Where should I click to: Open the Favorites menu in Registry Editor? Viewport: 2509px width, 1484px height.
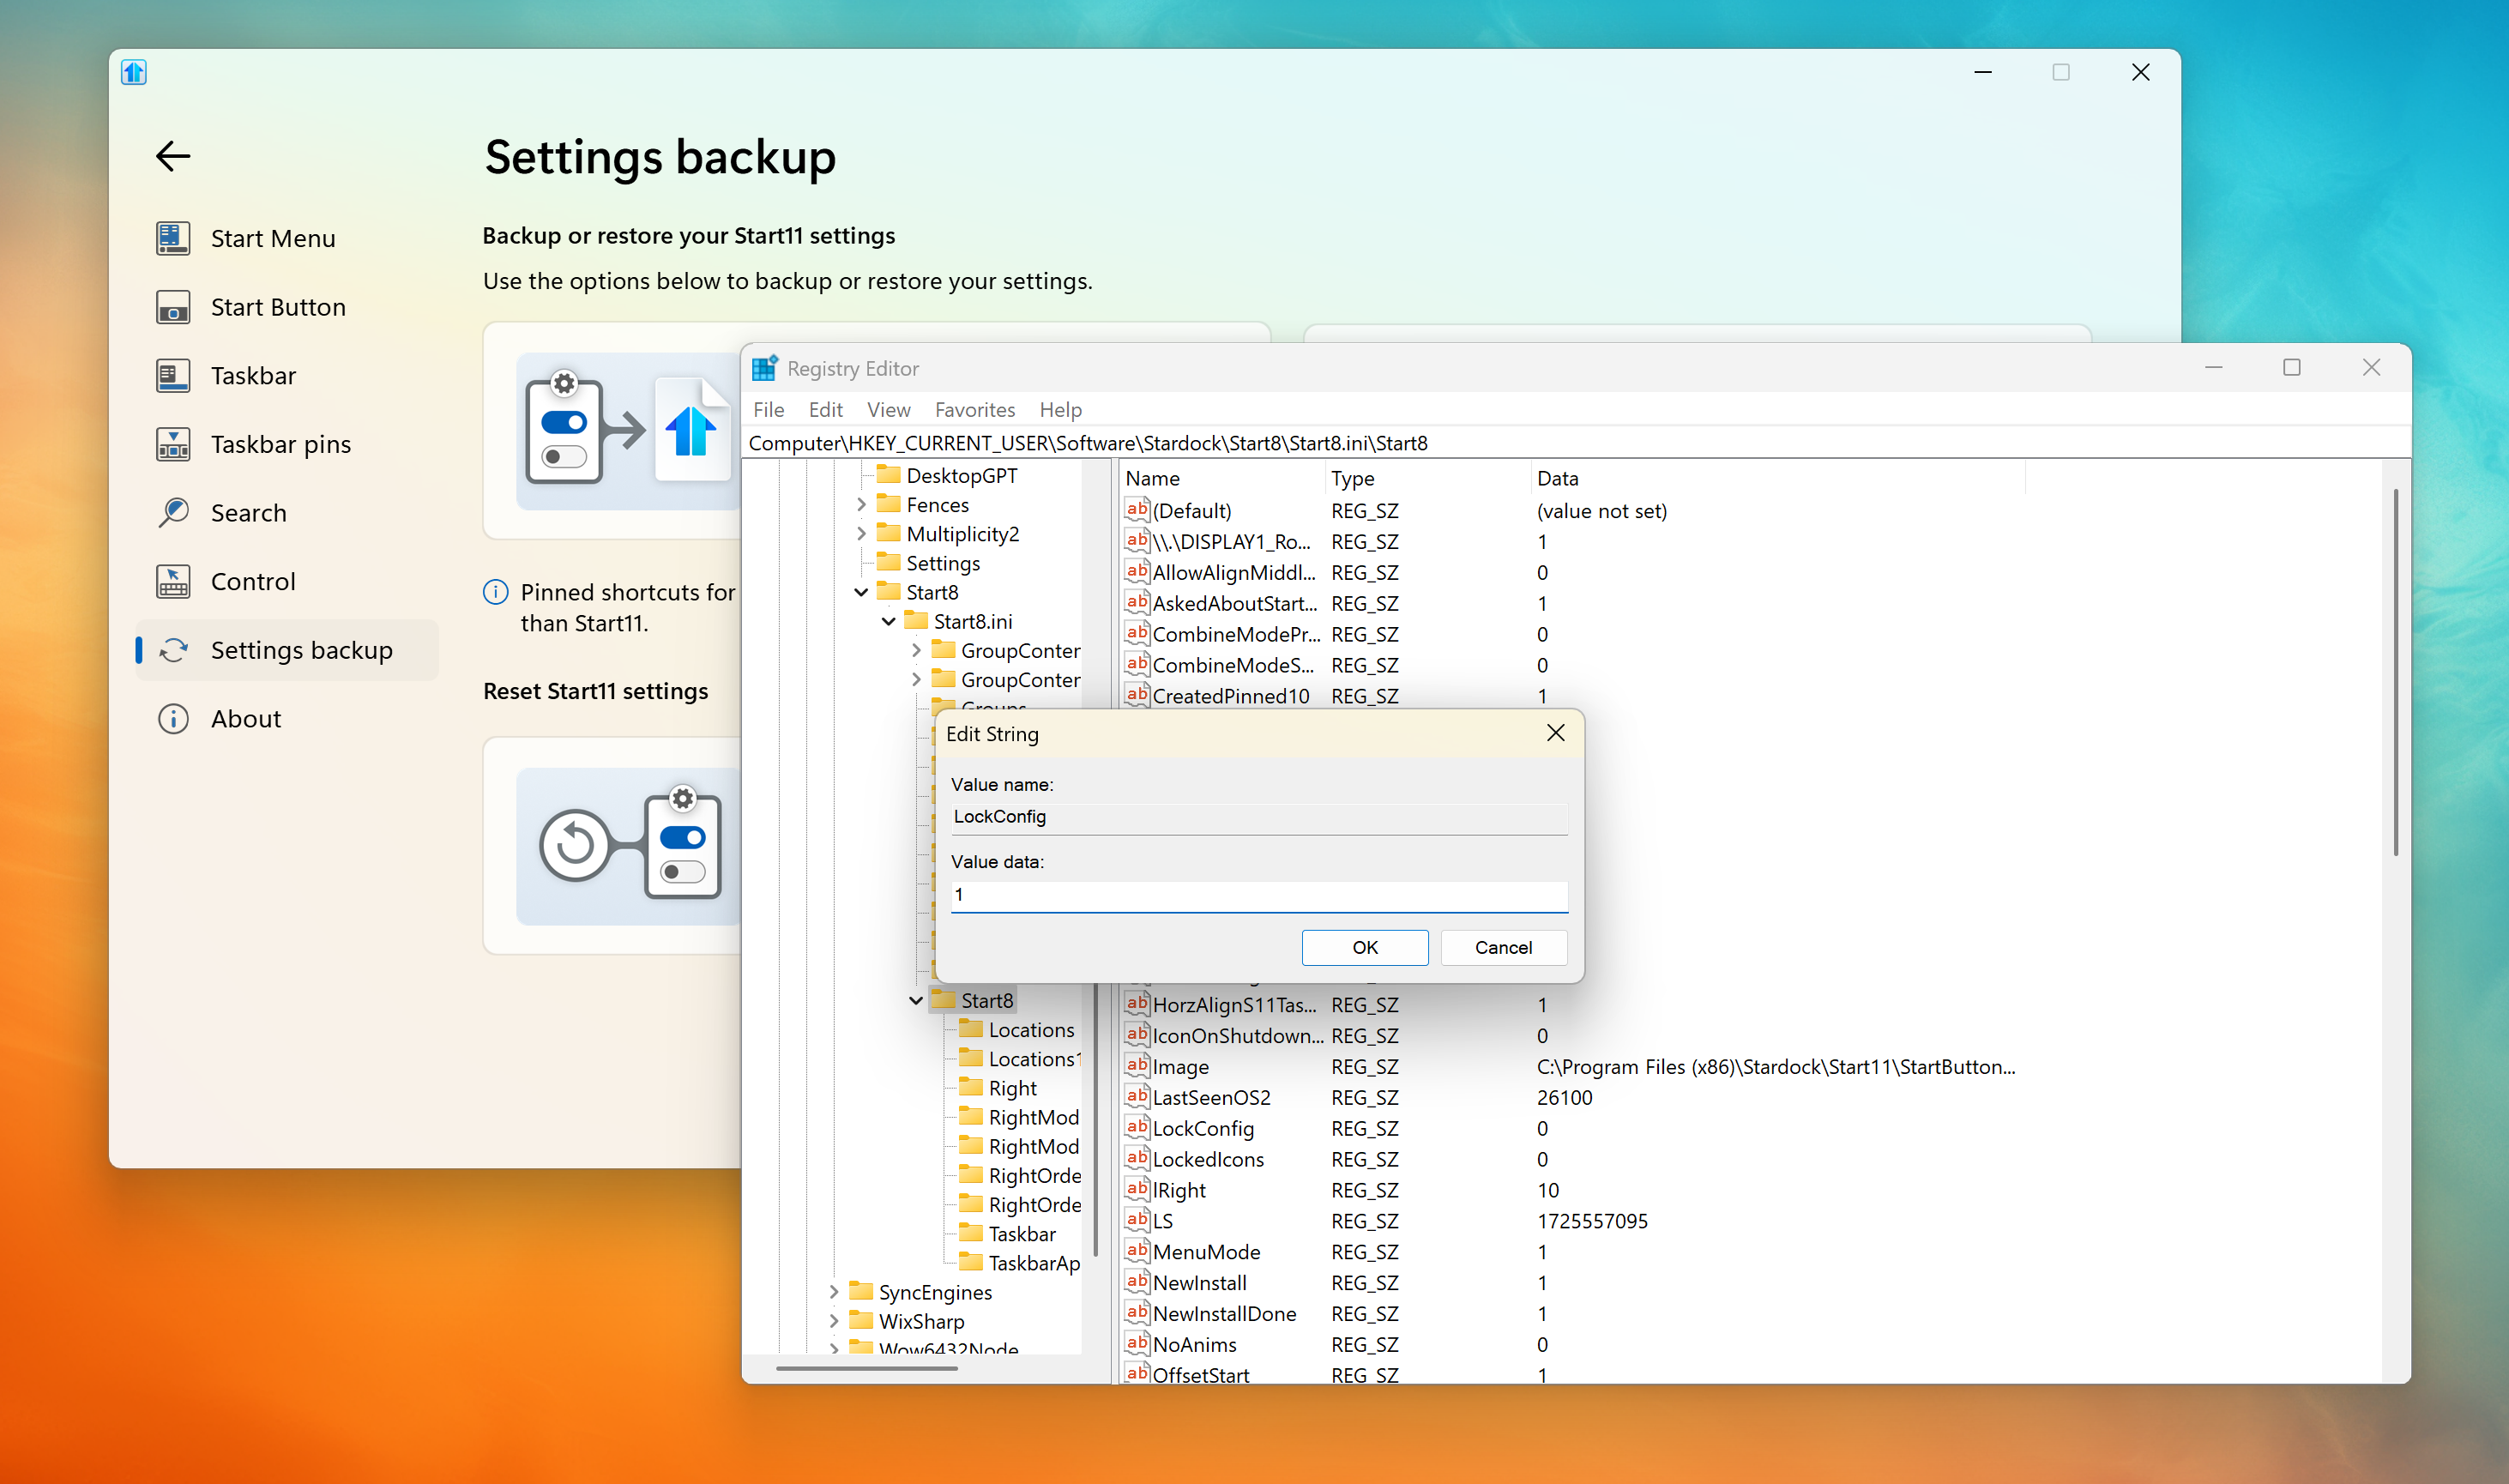[x=974, y=409]
